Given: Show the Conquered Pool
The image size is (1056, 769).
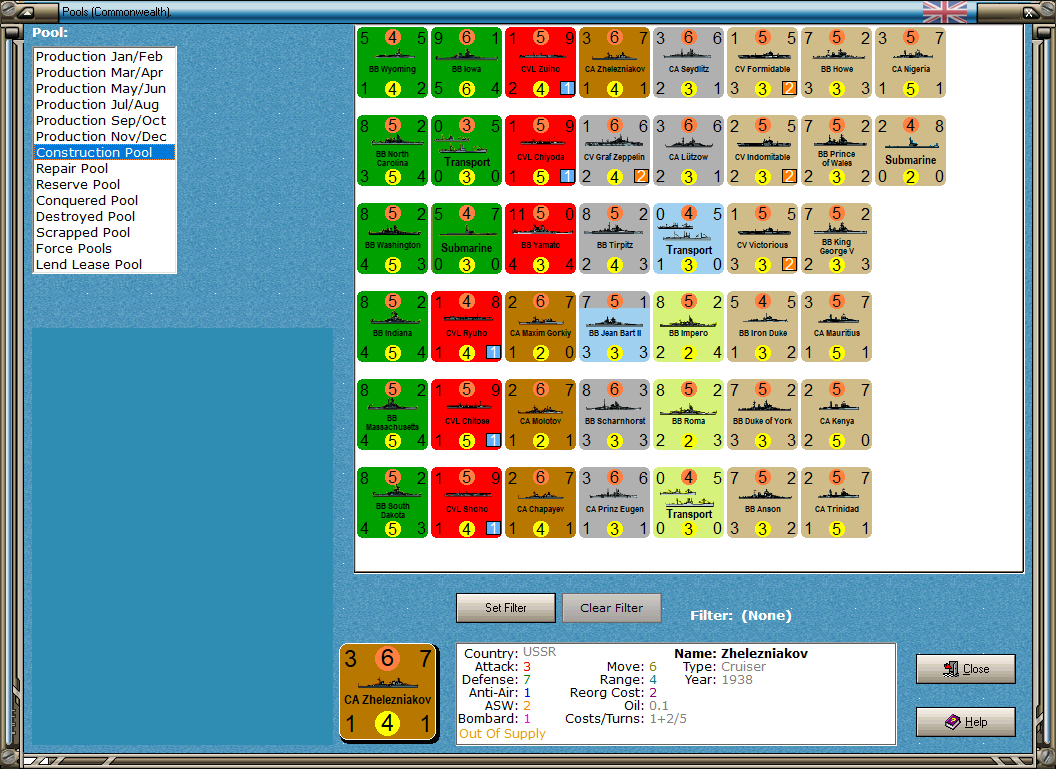Looking at the screenshot, I should 104,201.
